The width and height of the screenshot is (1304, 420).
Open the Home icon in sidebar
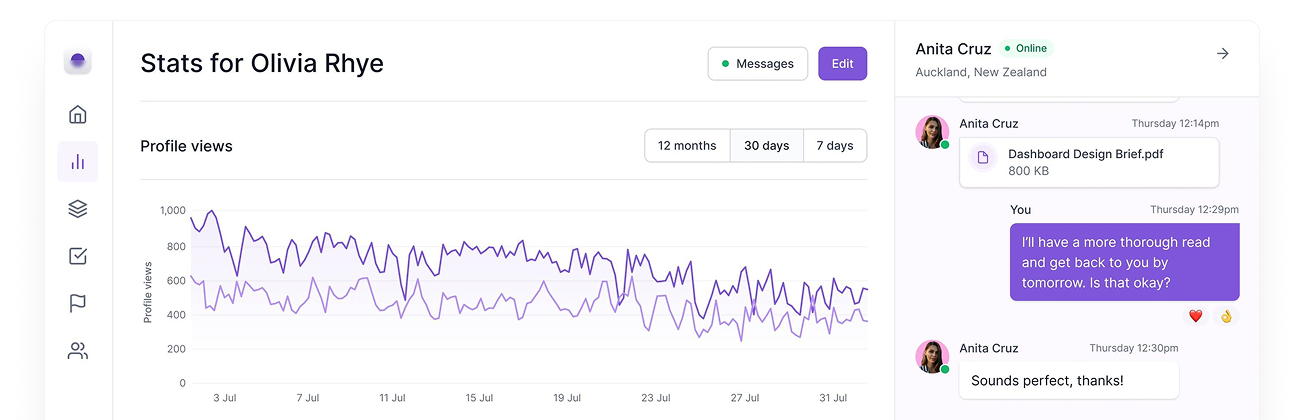[x=78, y=114]
